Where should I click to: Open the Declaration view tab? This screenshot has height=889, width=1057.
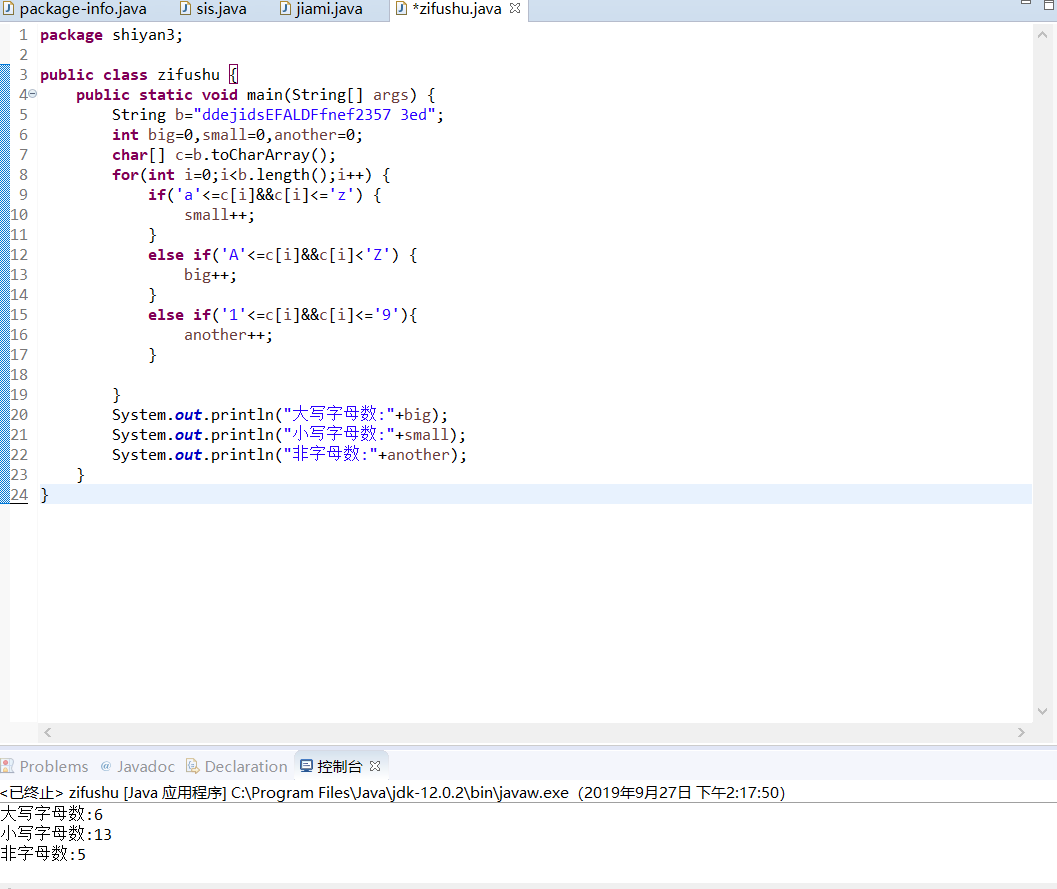[237, 766]
